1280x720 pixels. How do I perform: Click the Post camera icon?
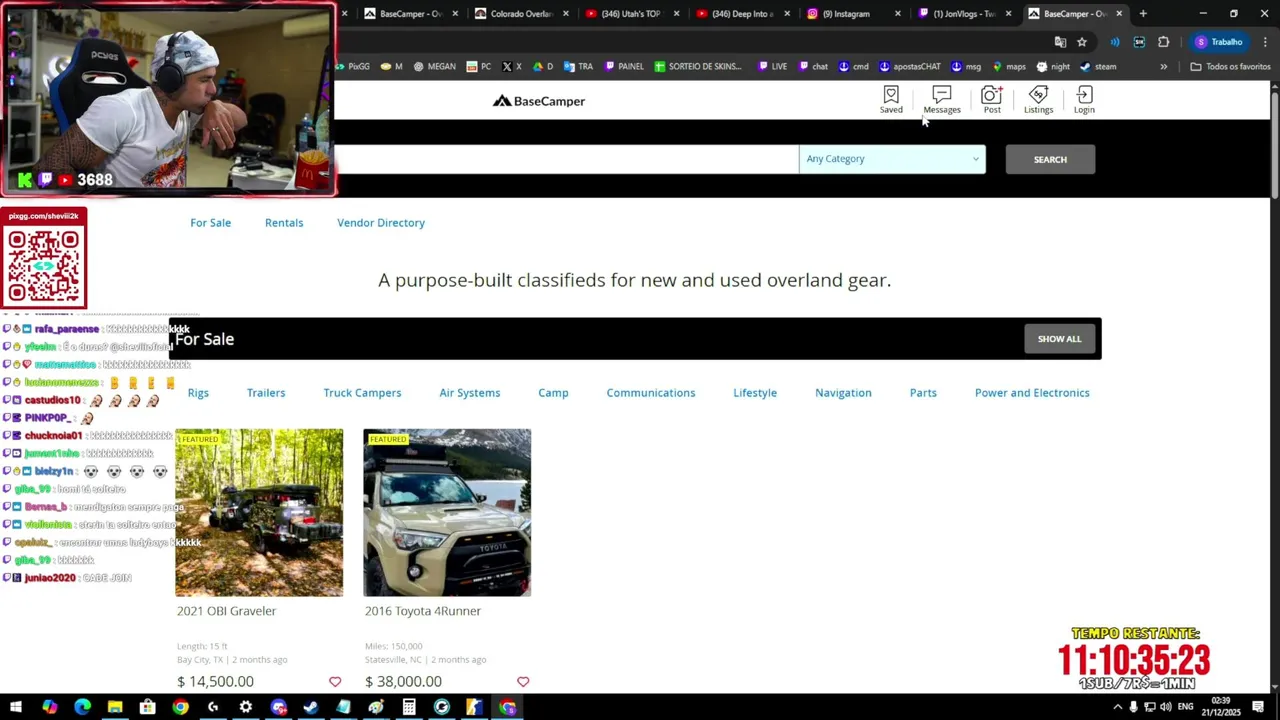[991, 99]
